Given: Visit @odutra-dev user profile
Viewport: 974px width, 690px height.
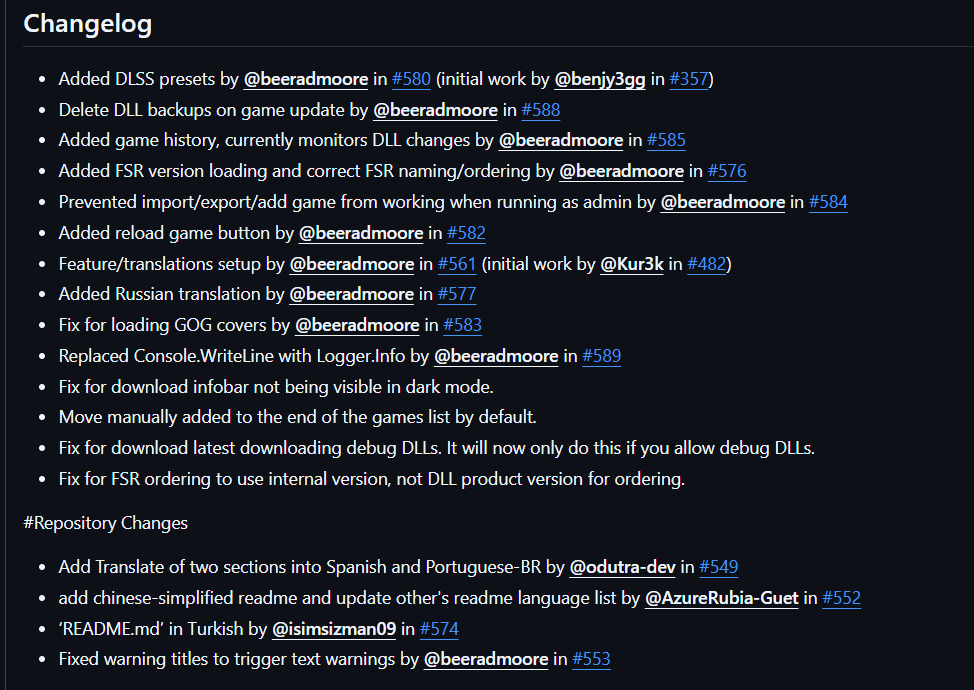Looking at the screenshot, I should pos(622,567).
